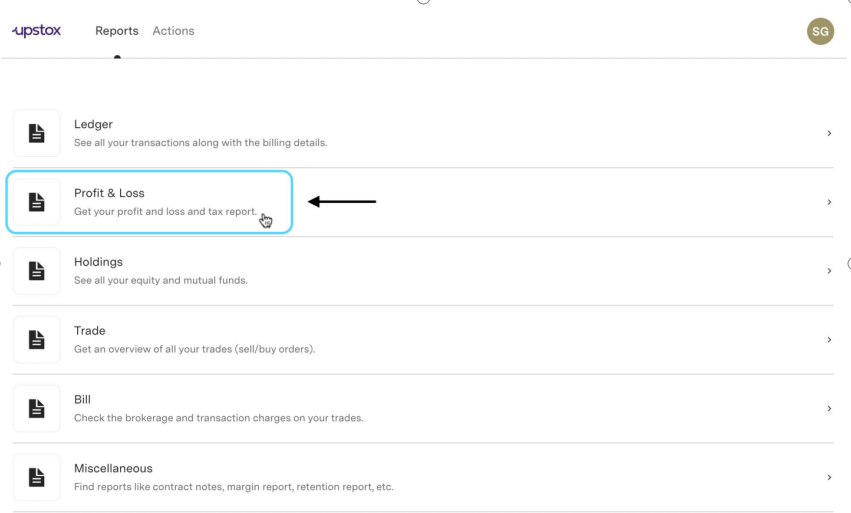This screenshot has height=513, width=851.
Task: Click the Trade document icon
Action: point(36,339)
